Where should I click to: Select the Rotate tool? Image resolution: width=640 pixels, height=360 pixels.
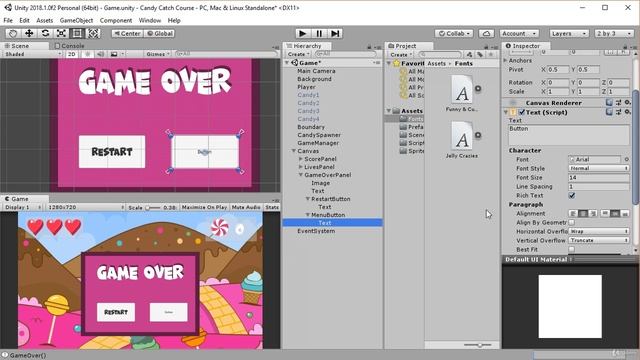point(45,33)
